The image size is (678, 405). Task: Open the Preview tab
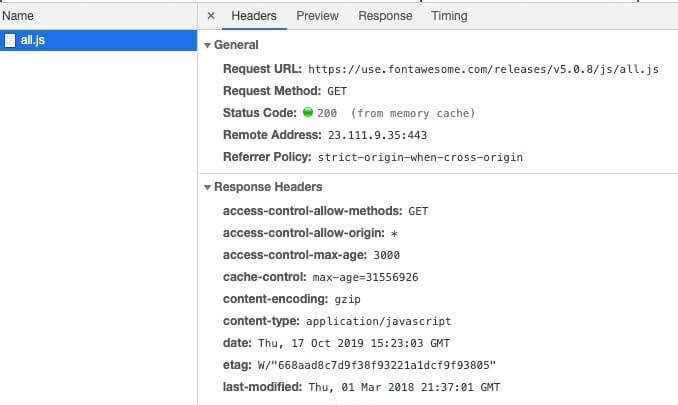click(317, 16)
